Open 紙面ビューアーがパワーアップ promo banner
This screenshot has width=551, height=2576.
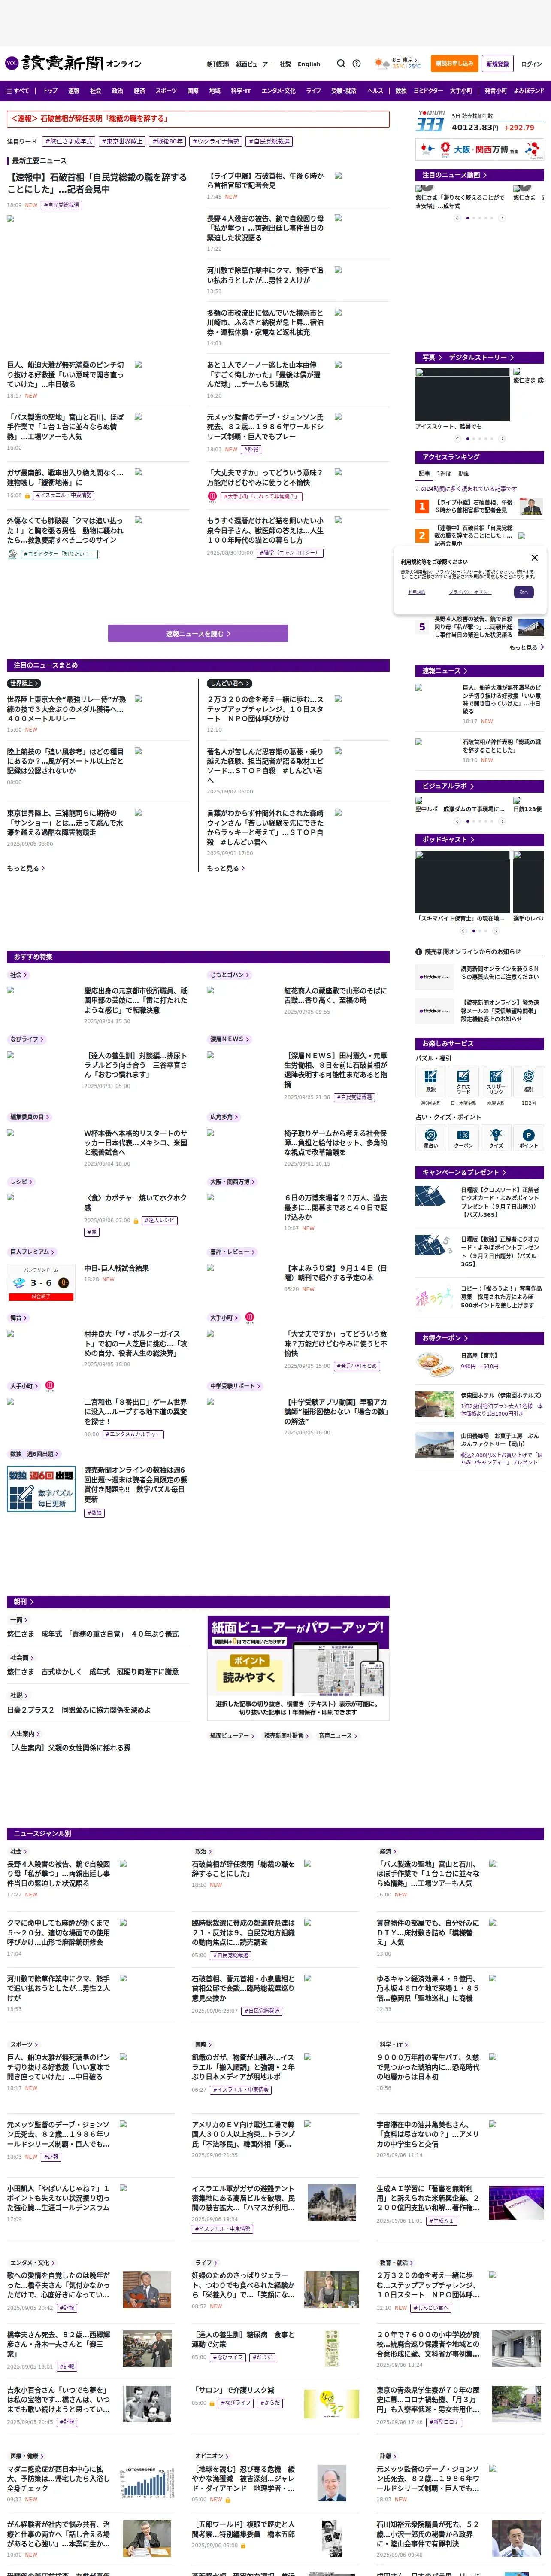(x=298, y=1668)
